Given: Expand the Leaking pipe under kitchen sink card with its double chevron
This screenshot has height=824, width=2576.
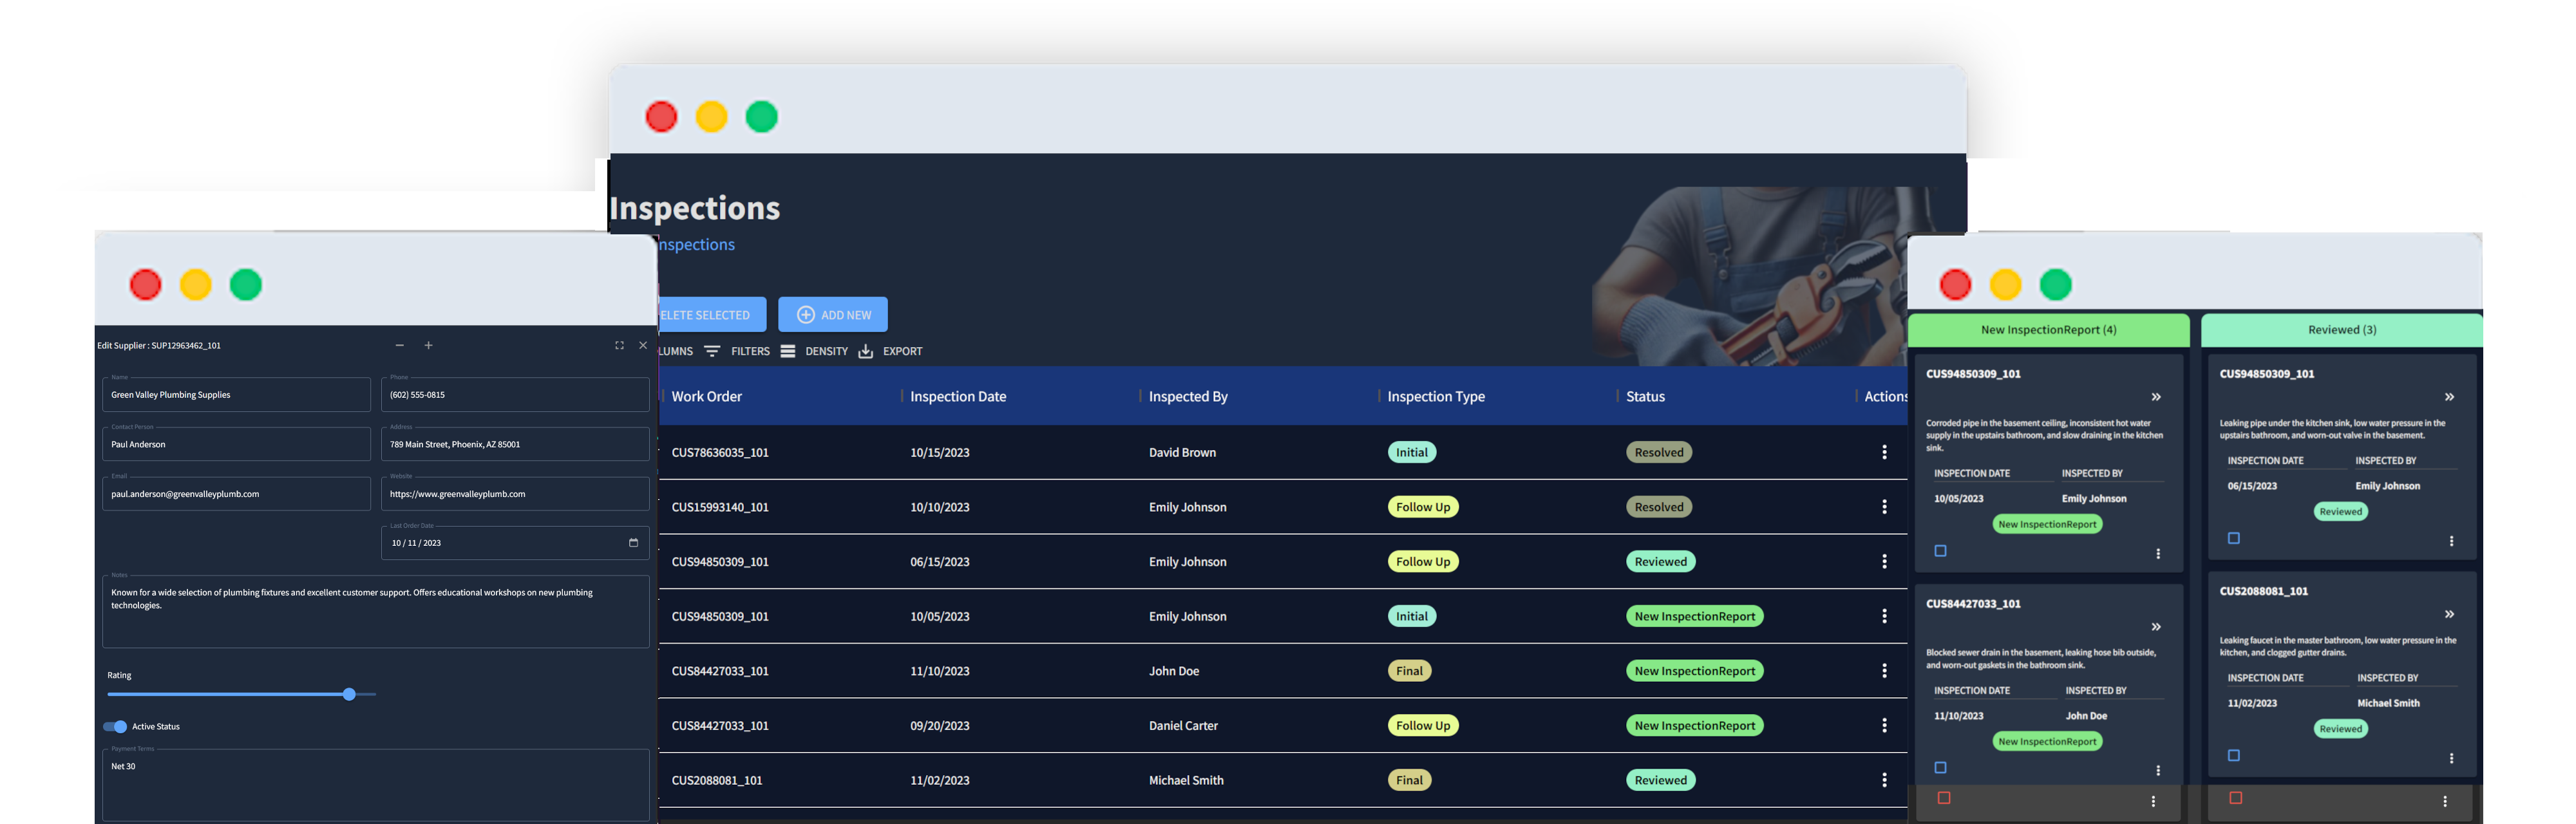Looking at the screenshot, I should 2449,397.
